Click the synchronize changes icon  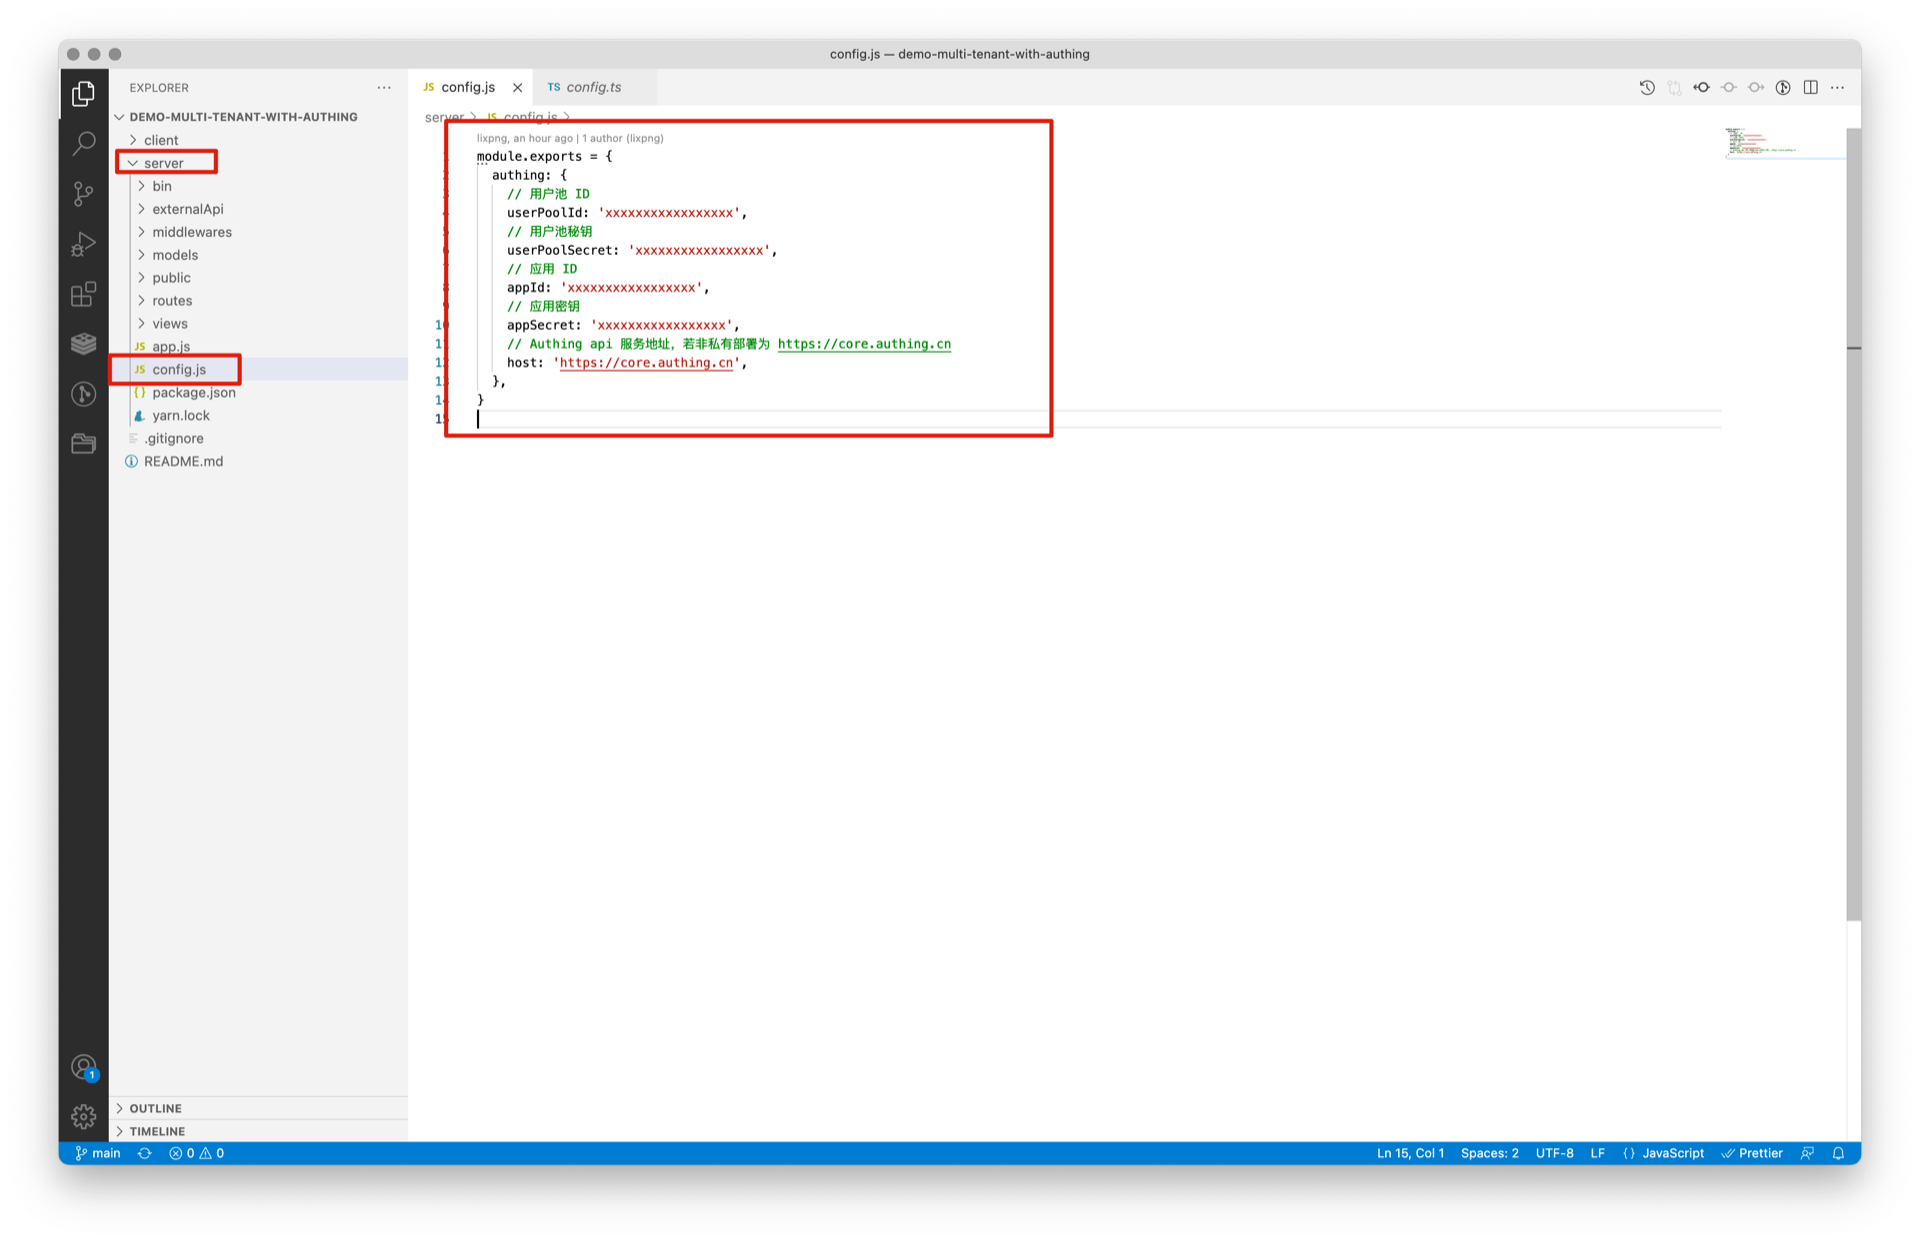[145, 1153]
